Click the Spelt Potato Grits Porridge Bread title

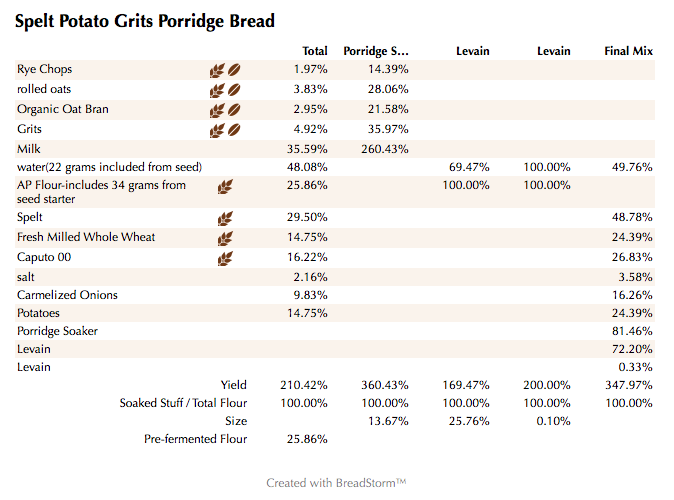tap(145, 20)
